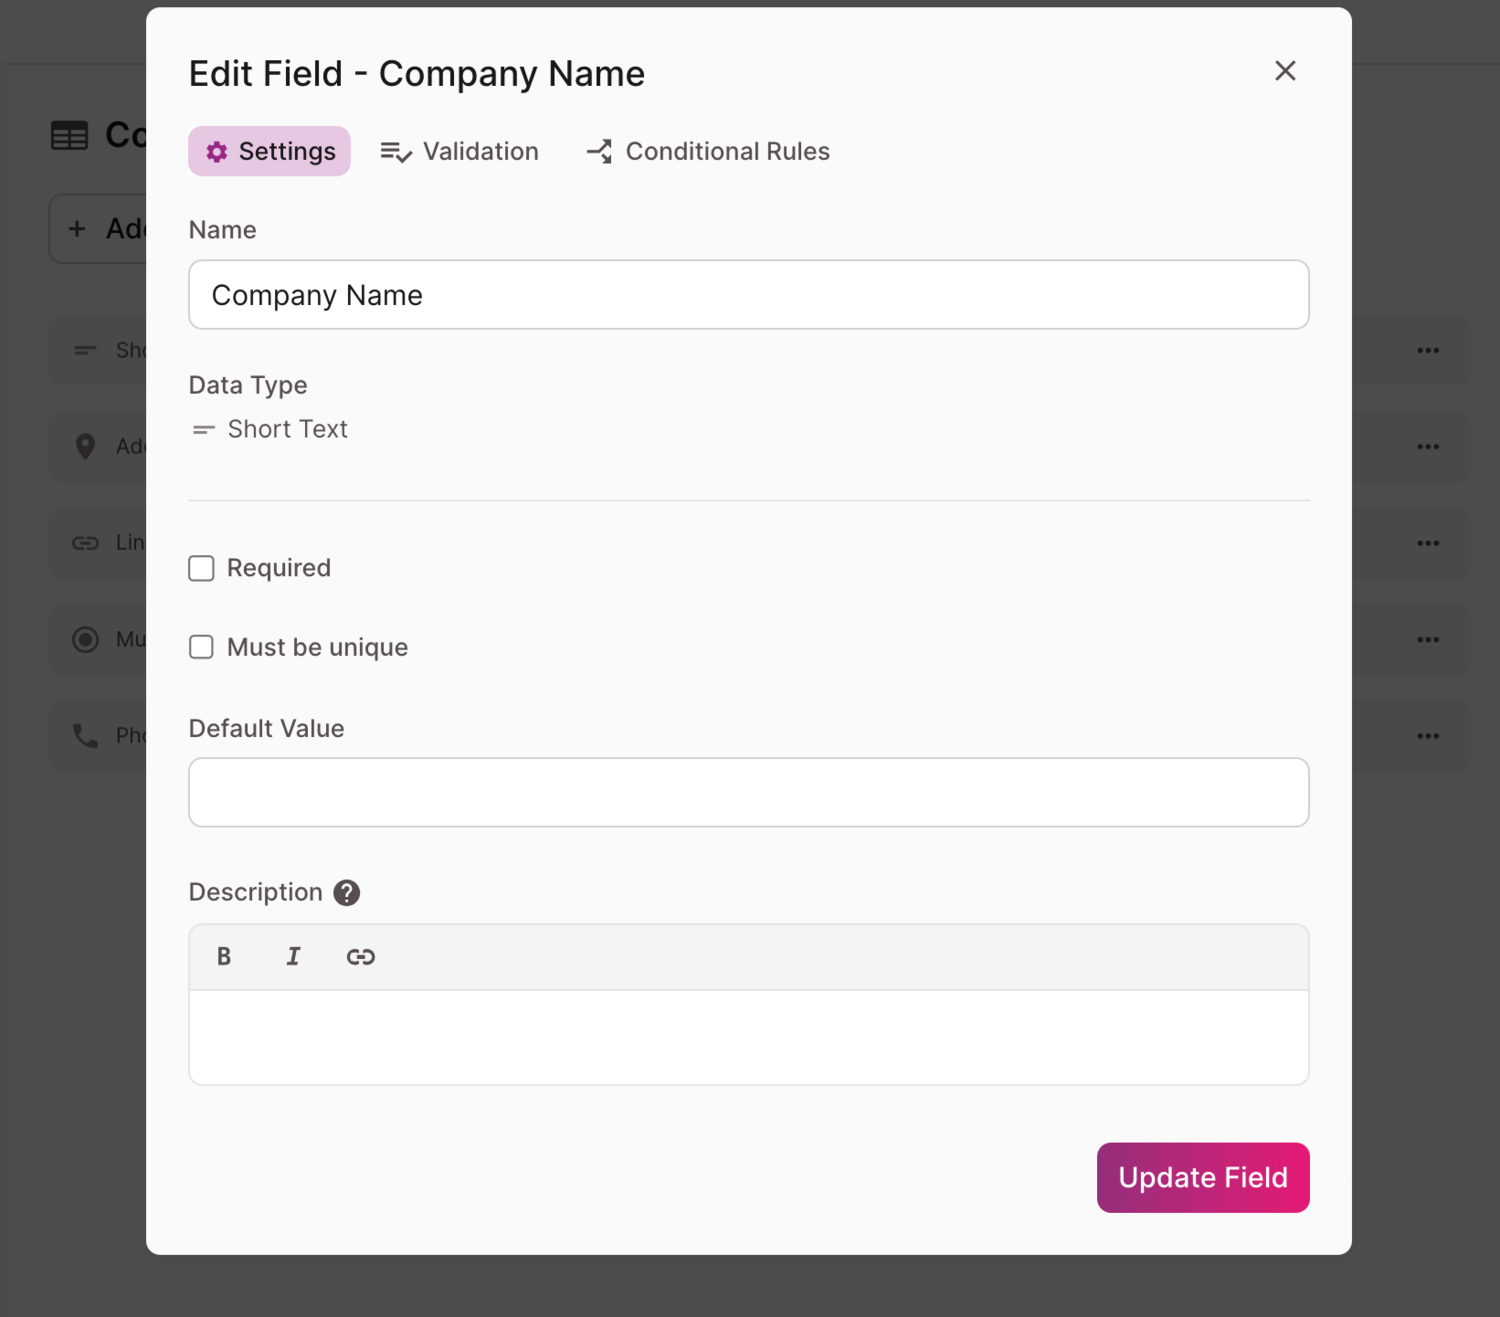Image resolution: width=1500 pixels, height=1317 pixels.
Task: Click the three-dot menu on the radio field row
Action: tap(1428, 640)
